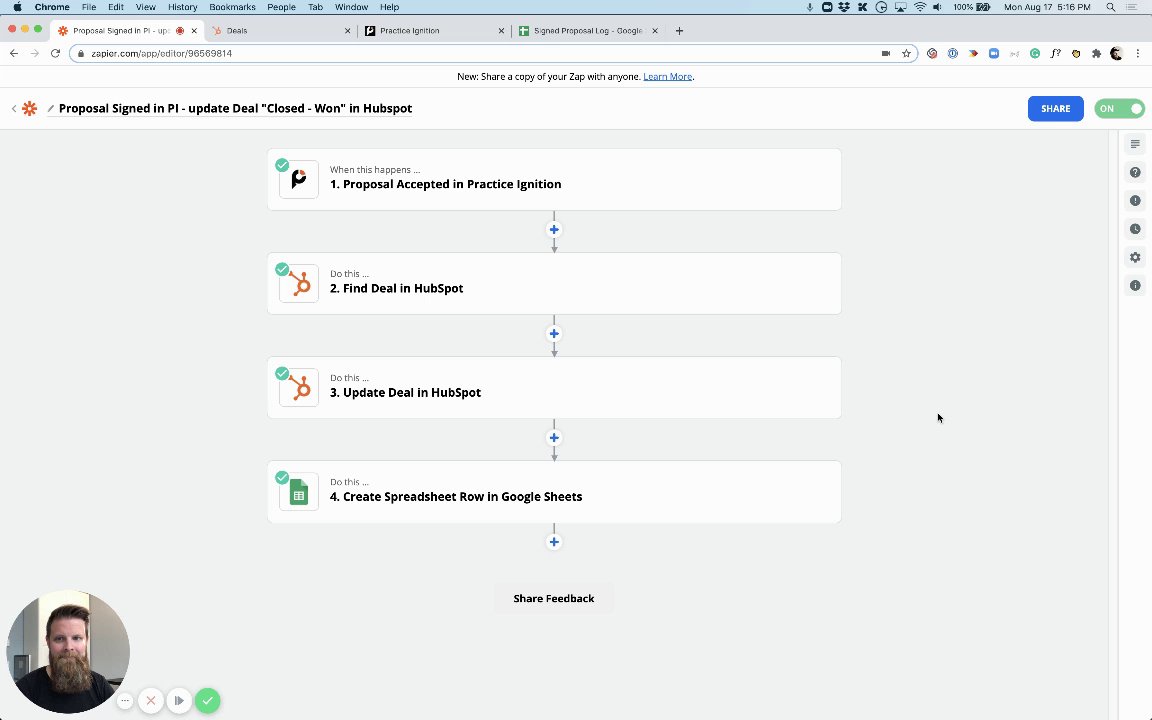The image size is (1152, 720).
Task: Open step 1 Proposal Accepted in Practice Ignition
Action: pos(555,179)
